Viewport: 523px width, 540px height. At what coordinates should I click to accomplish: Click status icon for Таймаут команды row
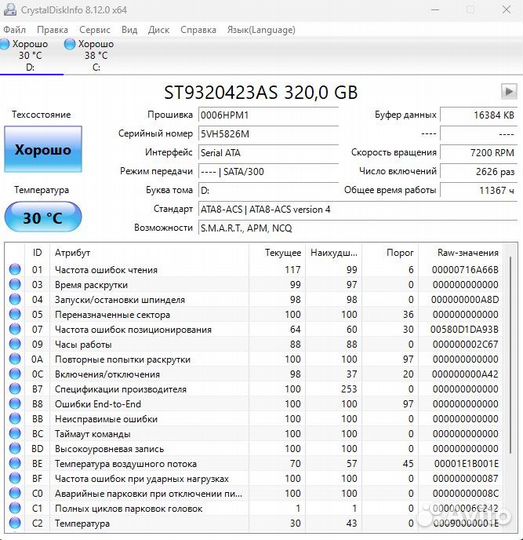coord(15,433)
